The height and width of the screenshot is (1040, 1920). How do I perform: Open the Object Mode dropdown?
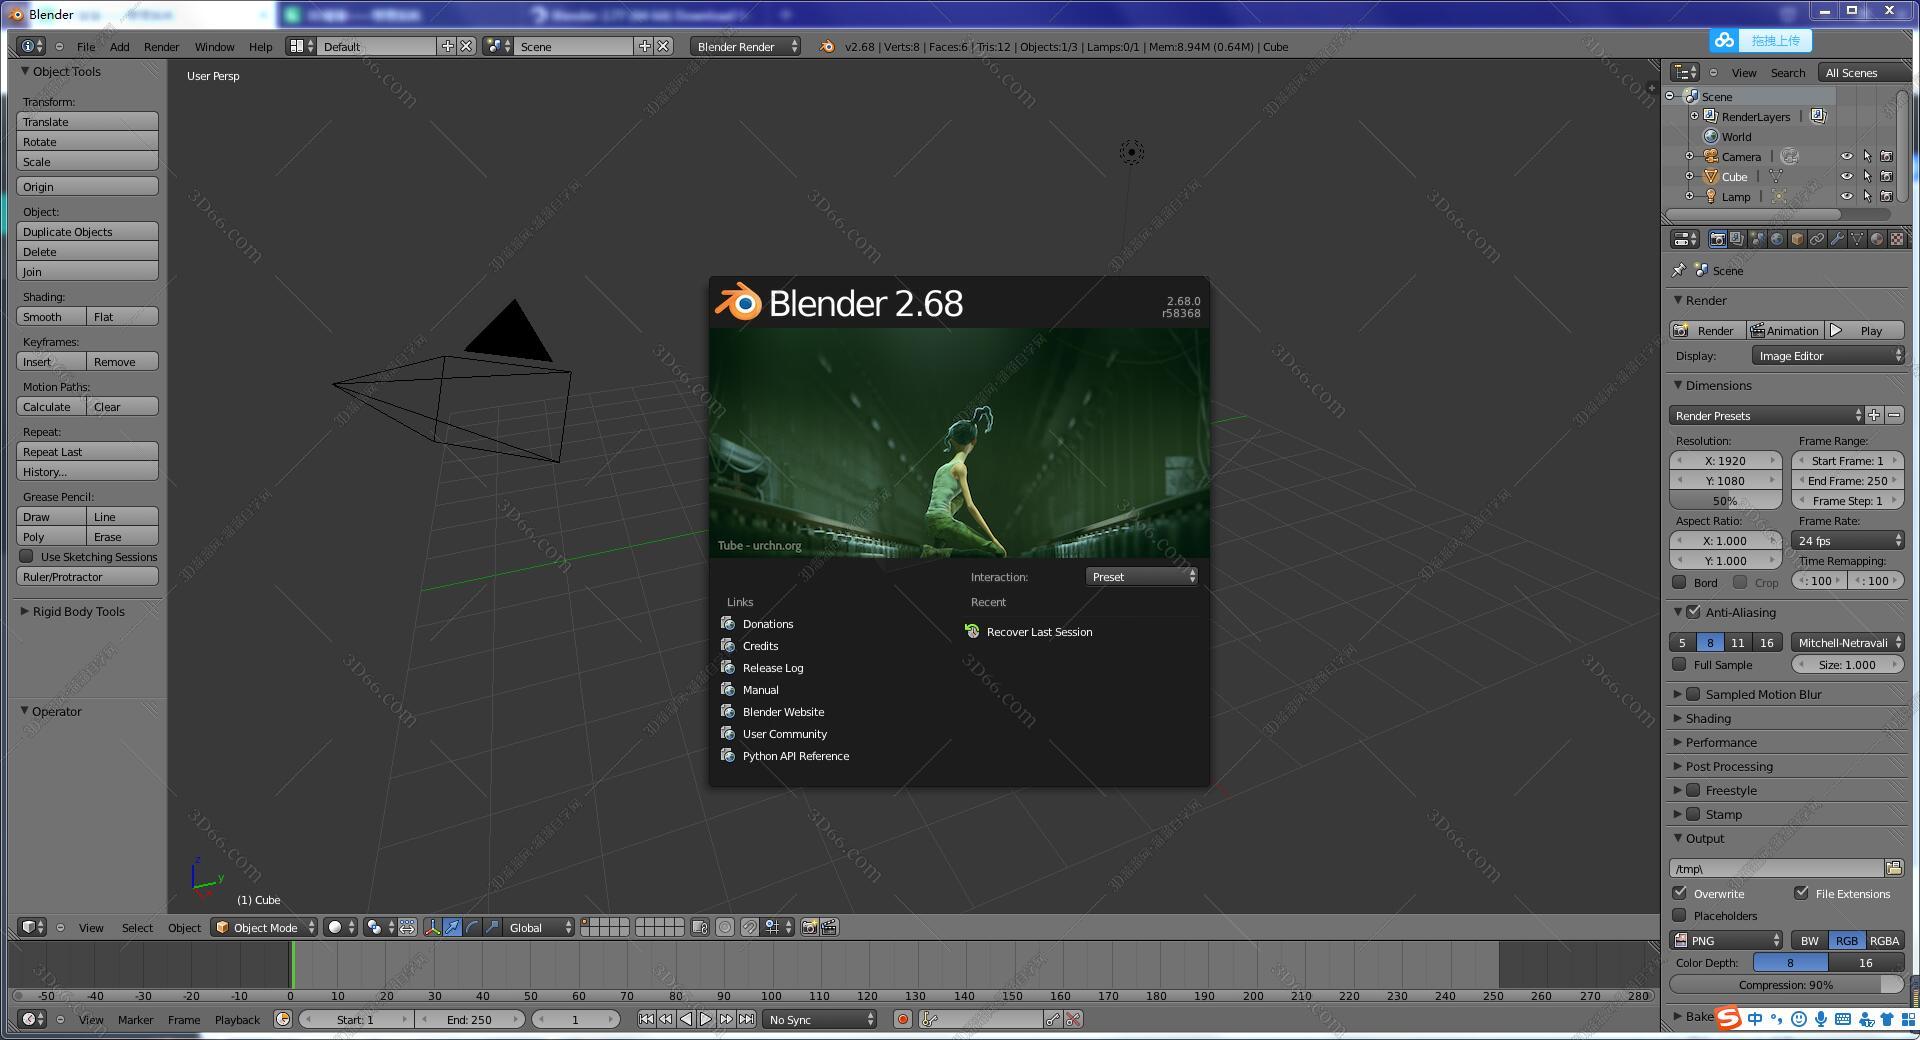tap(265, 928)
